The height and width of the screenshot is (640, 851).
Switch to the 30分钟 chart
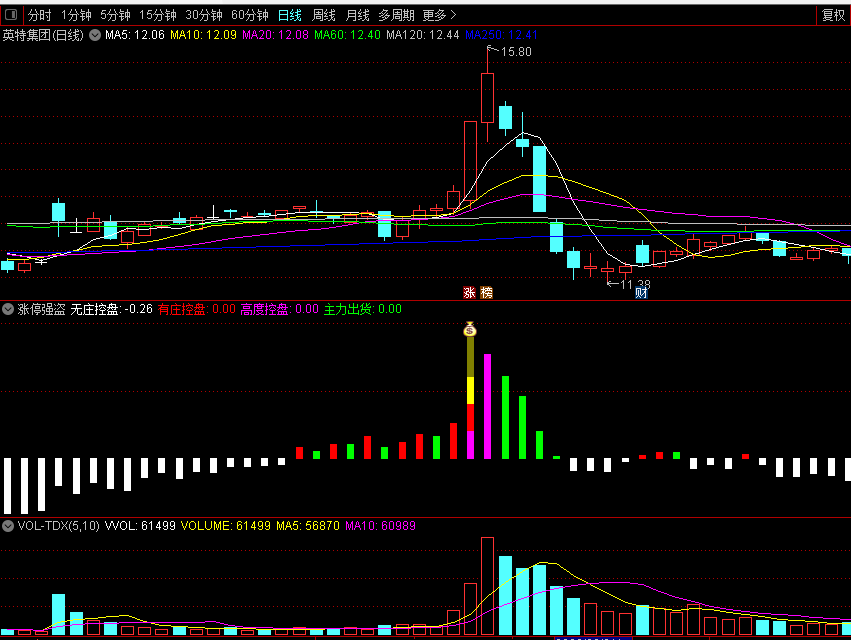[x=204, y=15]
